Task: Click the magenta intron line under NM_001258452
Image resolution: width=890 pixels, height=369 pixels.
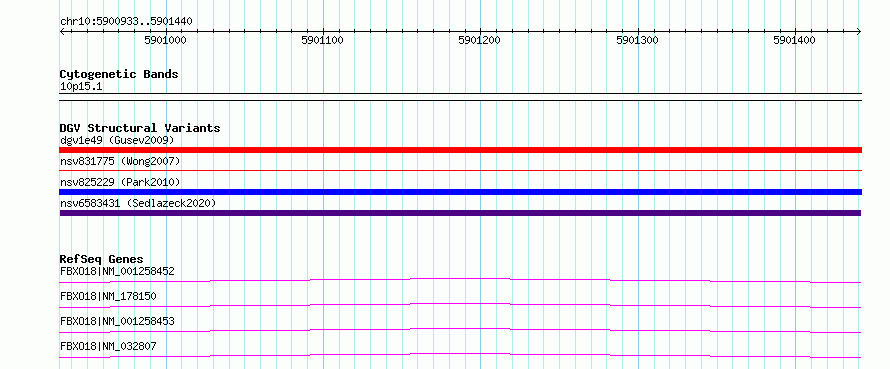Action: tap(460, 280)
